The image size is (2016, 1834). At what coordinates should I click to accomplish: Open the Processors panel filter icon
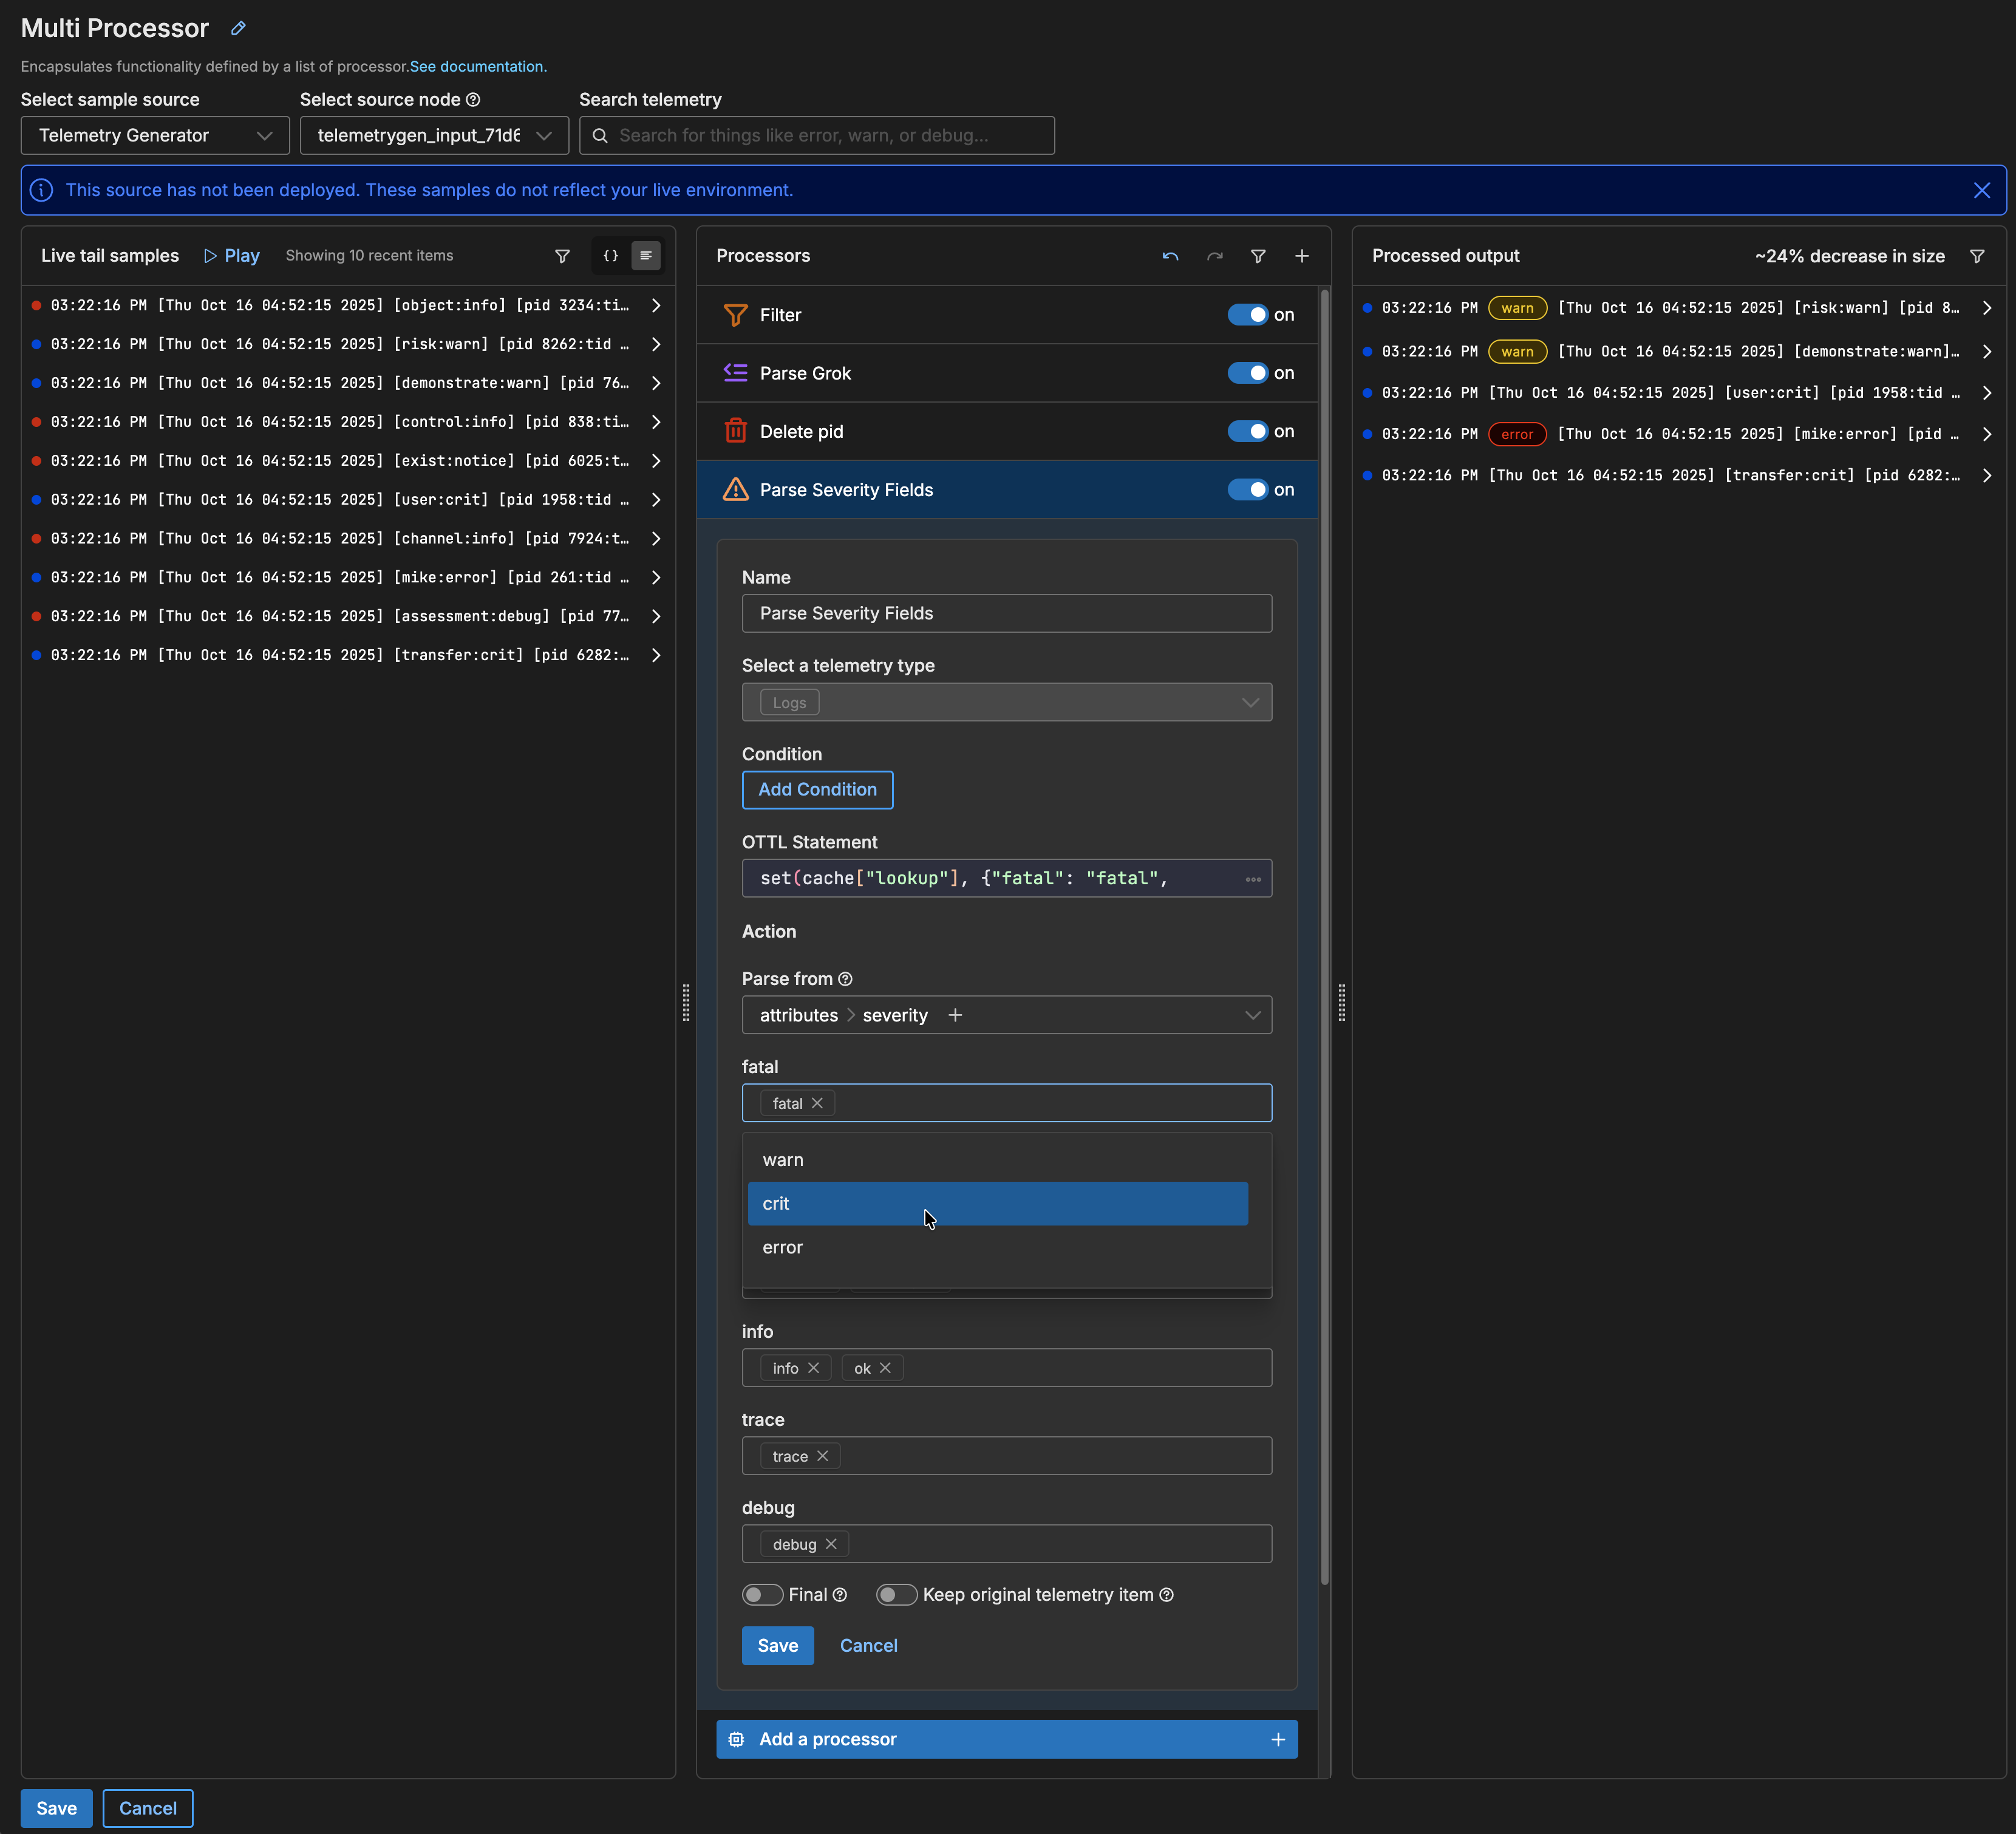pyautogui.click(x=1258, y=256)
